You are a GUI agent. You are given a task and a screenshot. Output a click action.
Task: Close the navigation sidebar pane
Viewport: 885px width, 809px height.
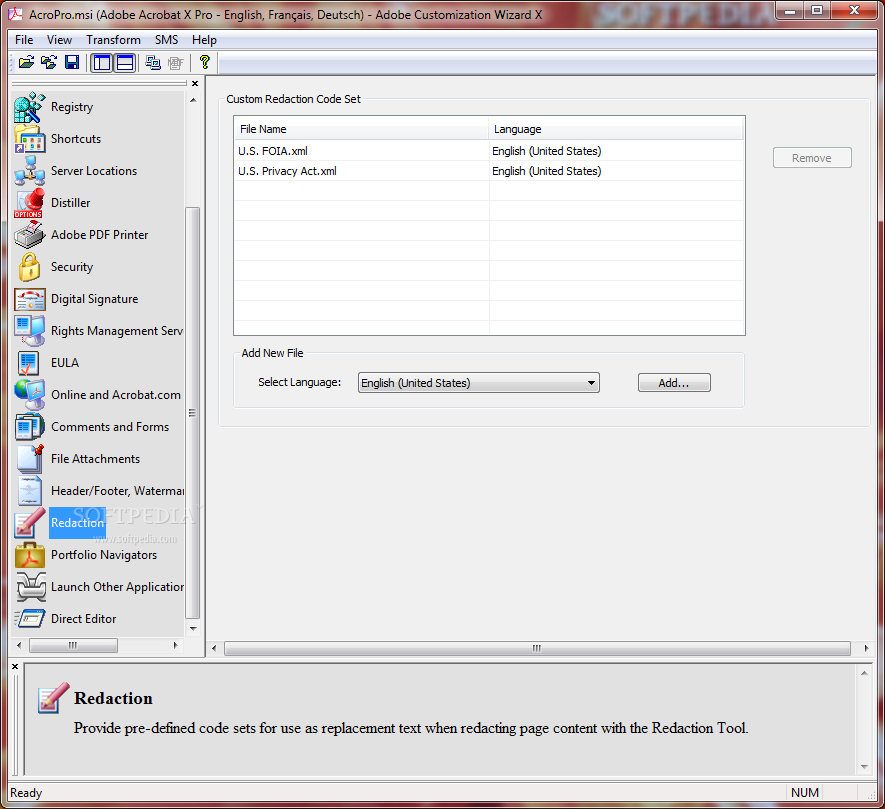click(195, 84)
